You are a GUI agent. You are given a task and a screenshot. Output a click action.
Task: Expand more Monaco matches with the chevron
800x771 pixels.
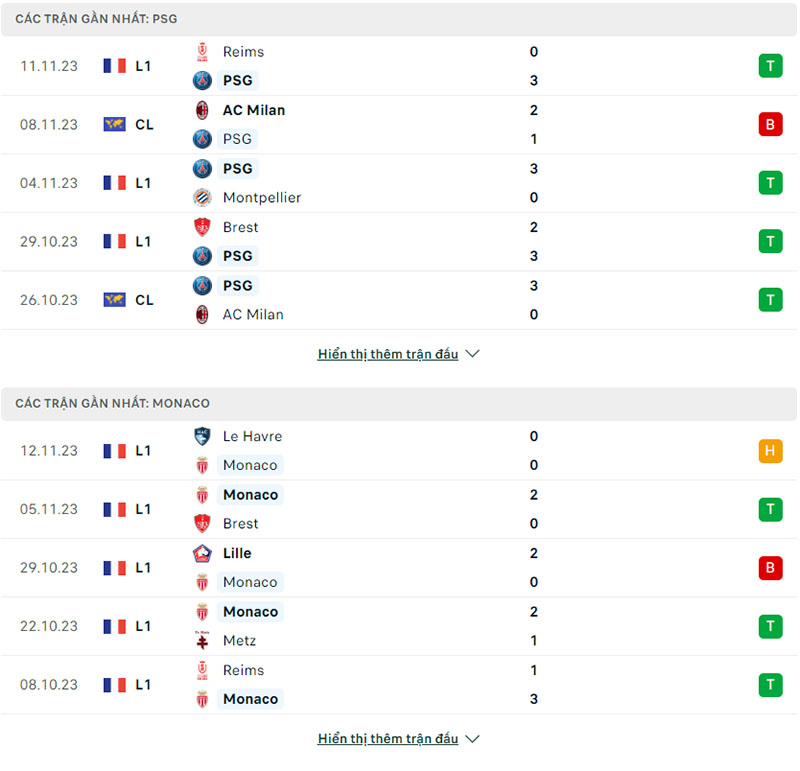point(473,738)
